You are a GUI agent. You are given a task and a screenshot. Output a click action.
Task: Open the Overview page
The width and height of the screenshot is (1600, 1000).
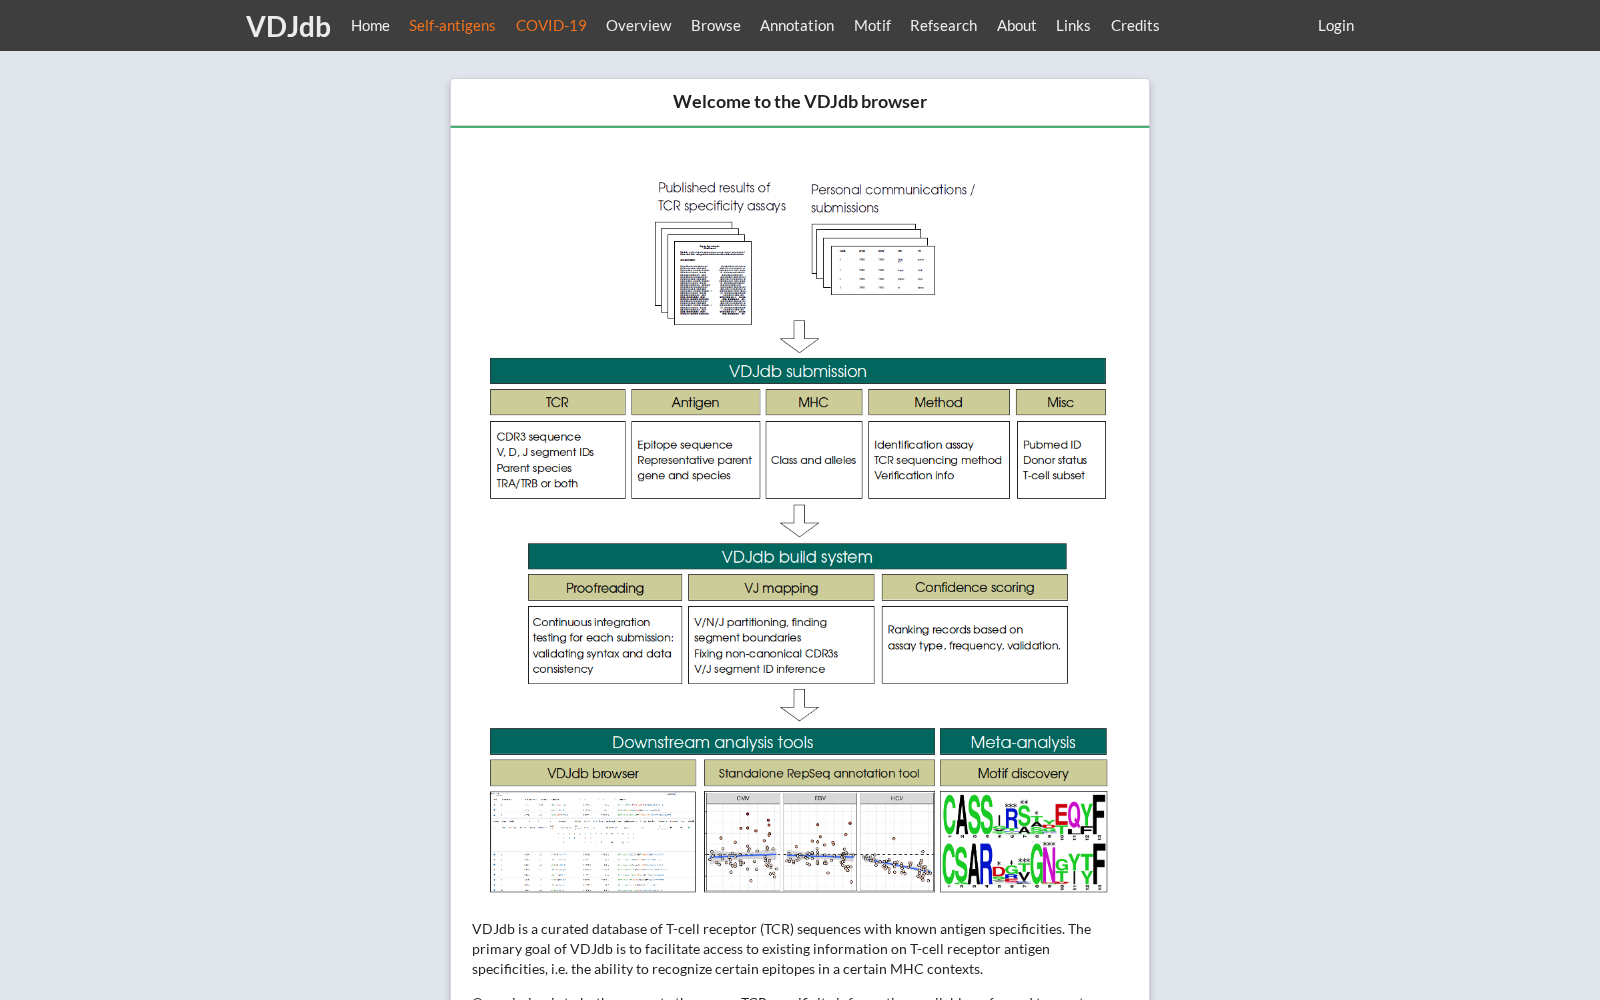(638, 26)
